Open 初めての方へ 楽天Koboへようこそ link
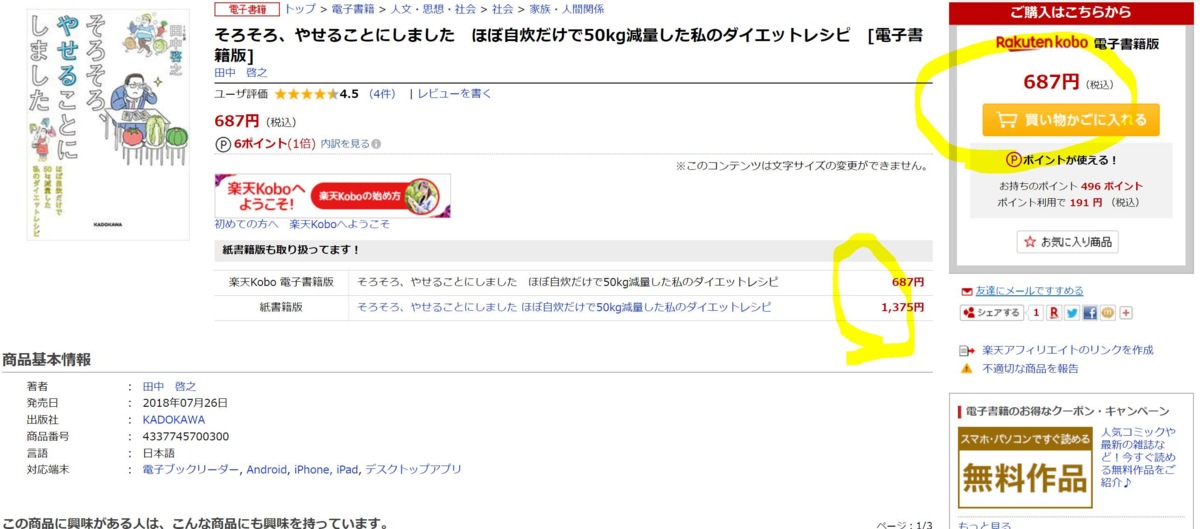Screen dimensions: 1200x529 302,224
